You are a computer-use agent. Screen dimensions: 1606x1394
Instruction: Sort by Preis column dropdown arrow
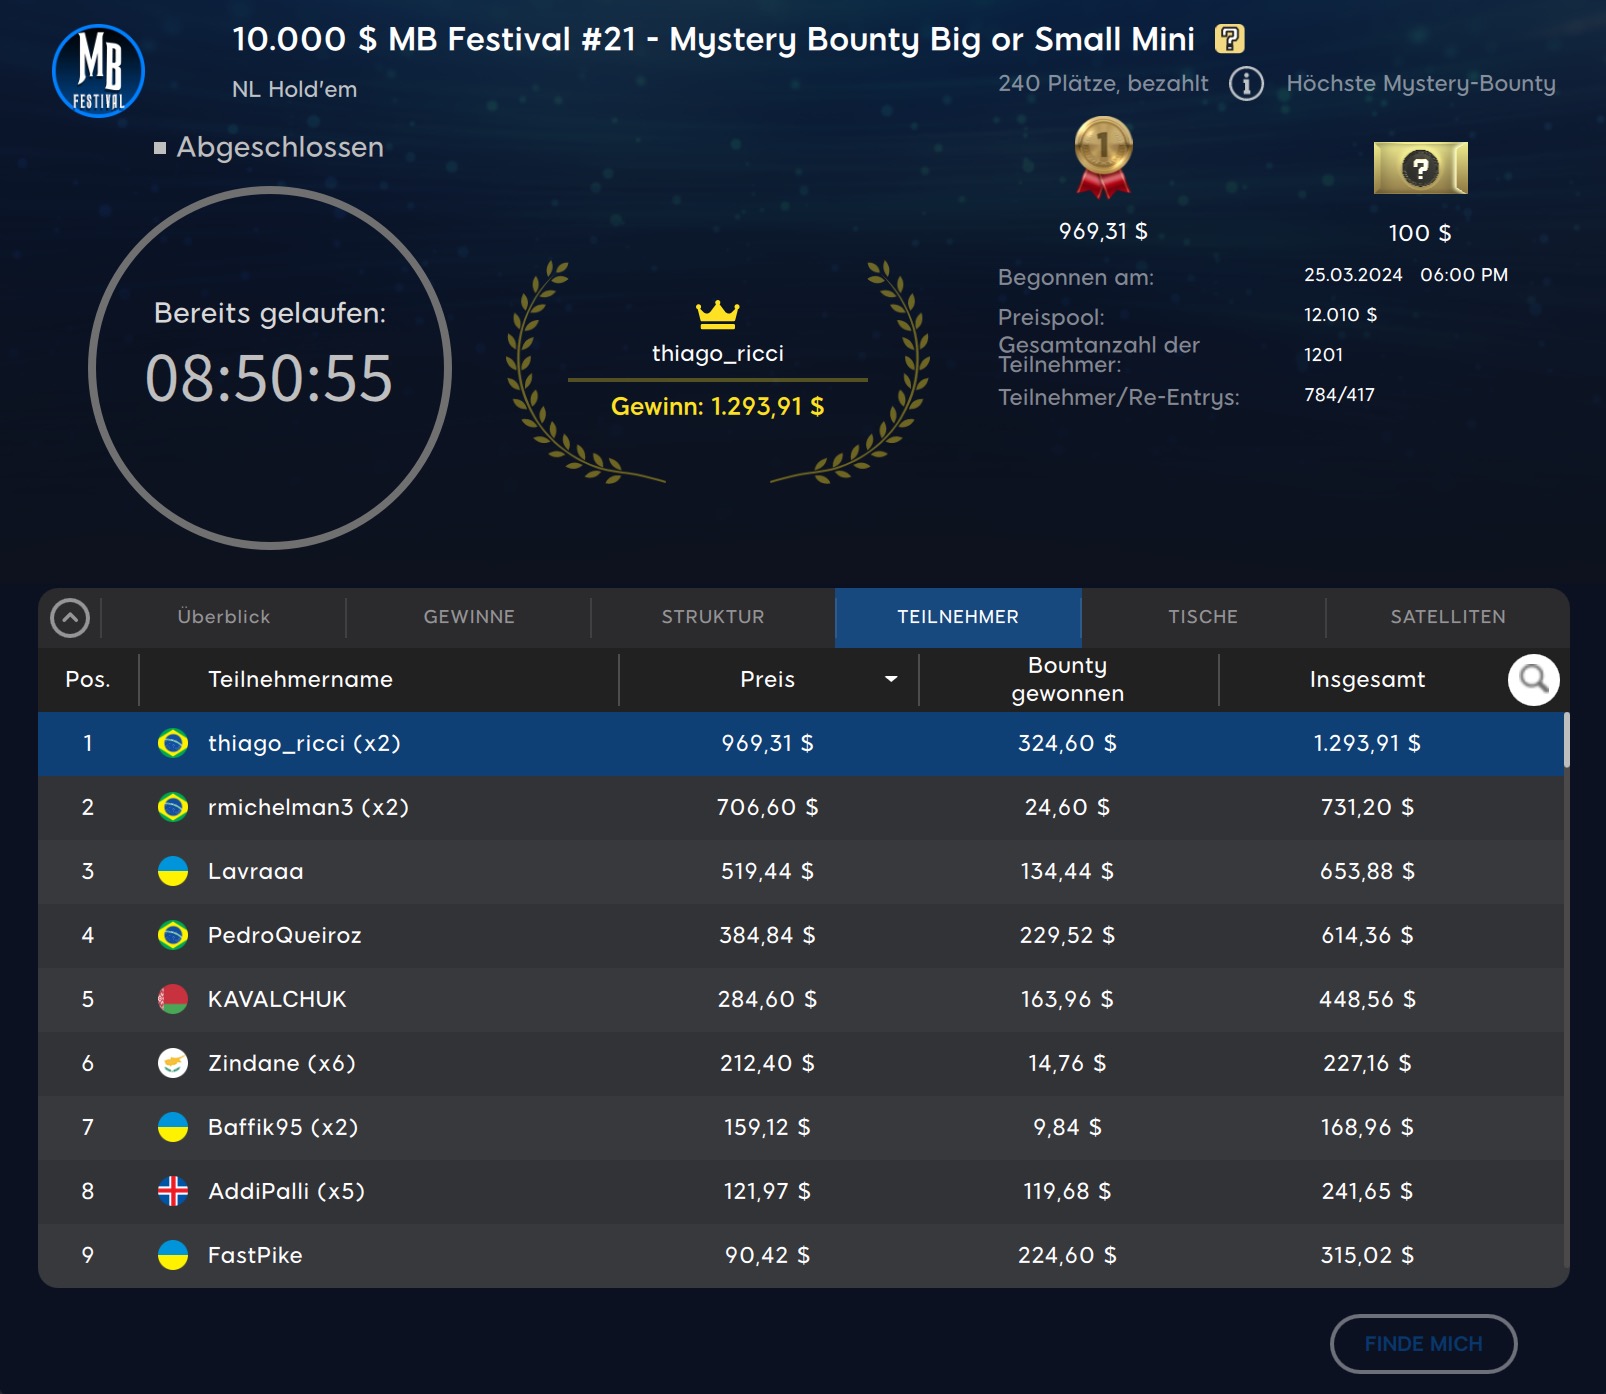coord(890,680)
